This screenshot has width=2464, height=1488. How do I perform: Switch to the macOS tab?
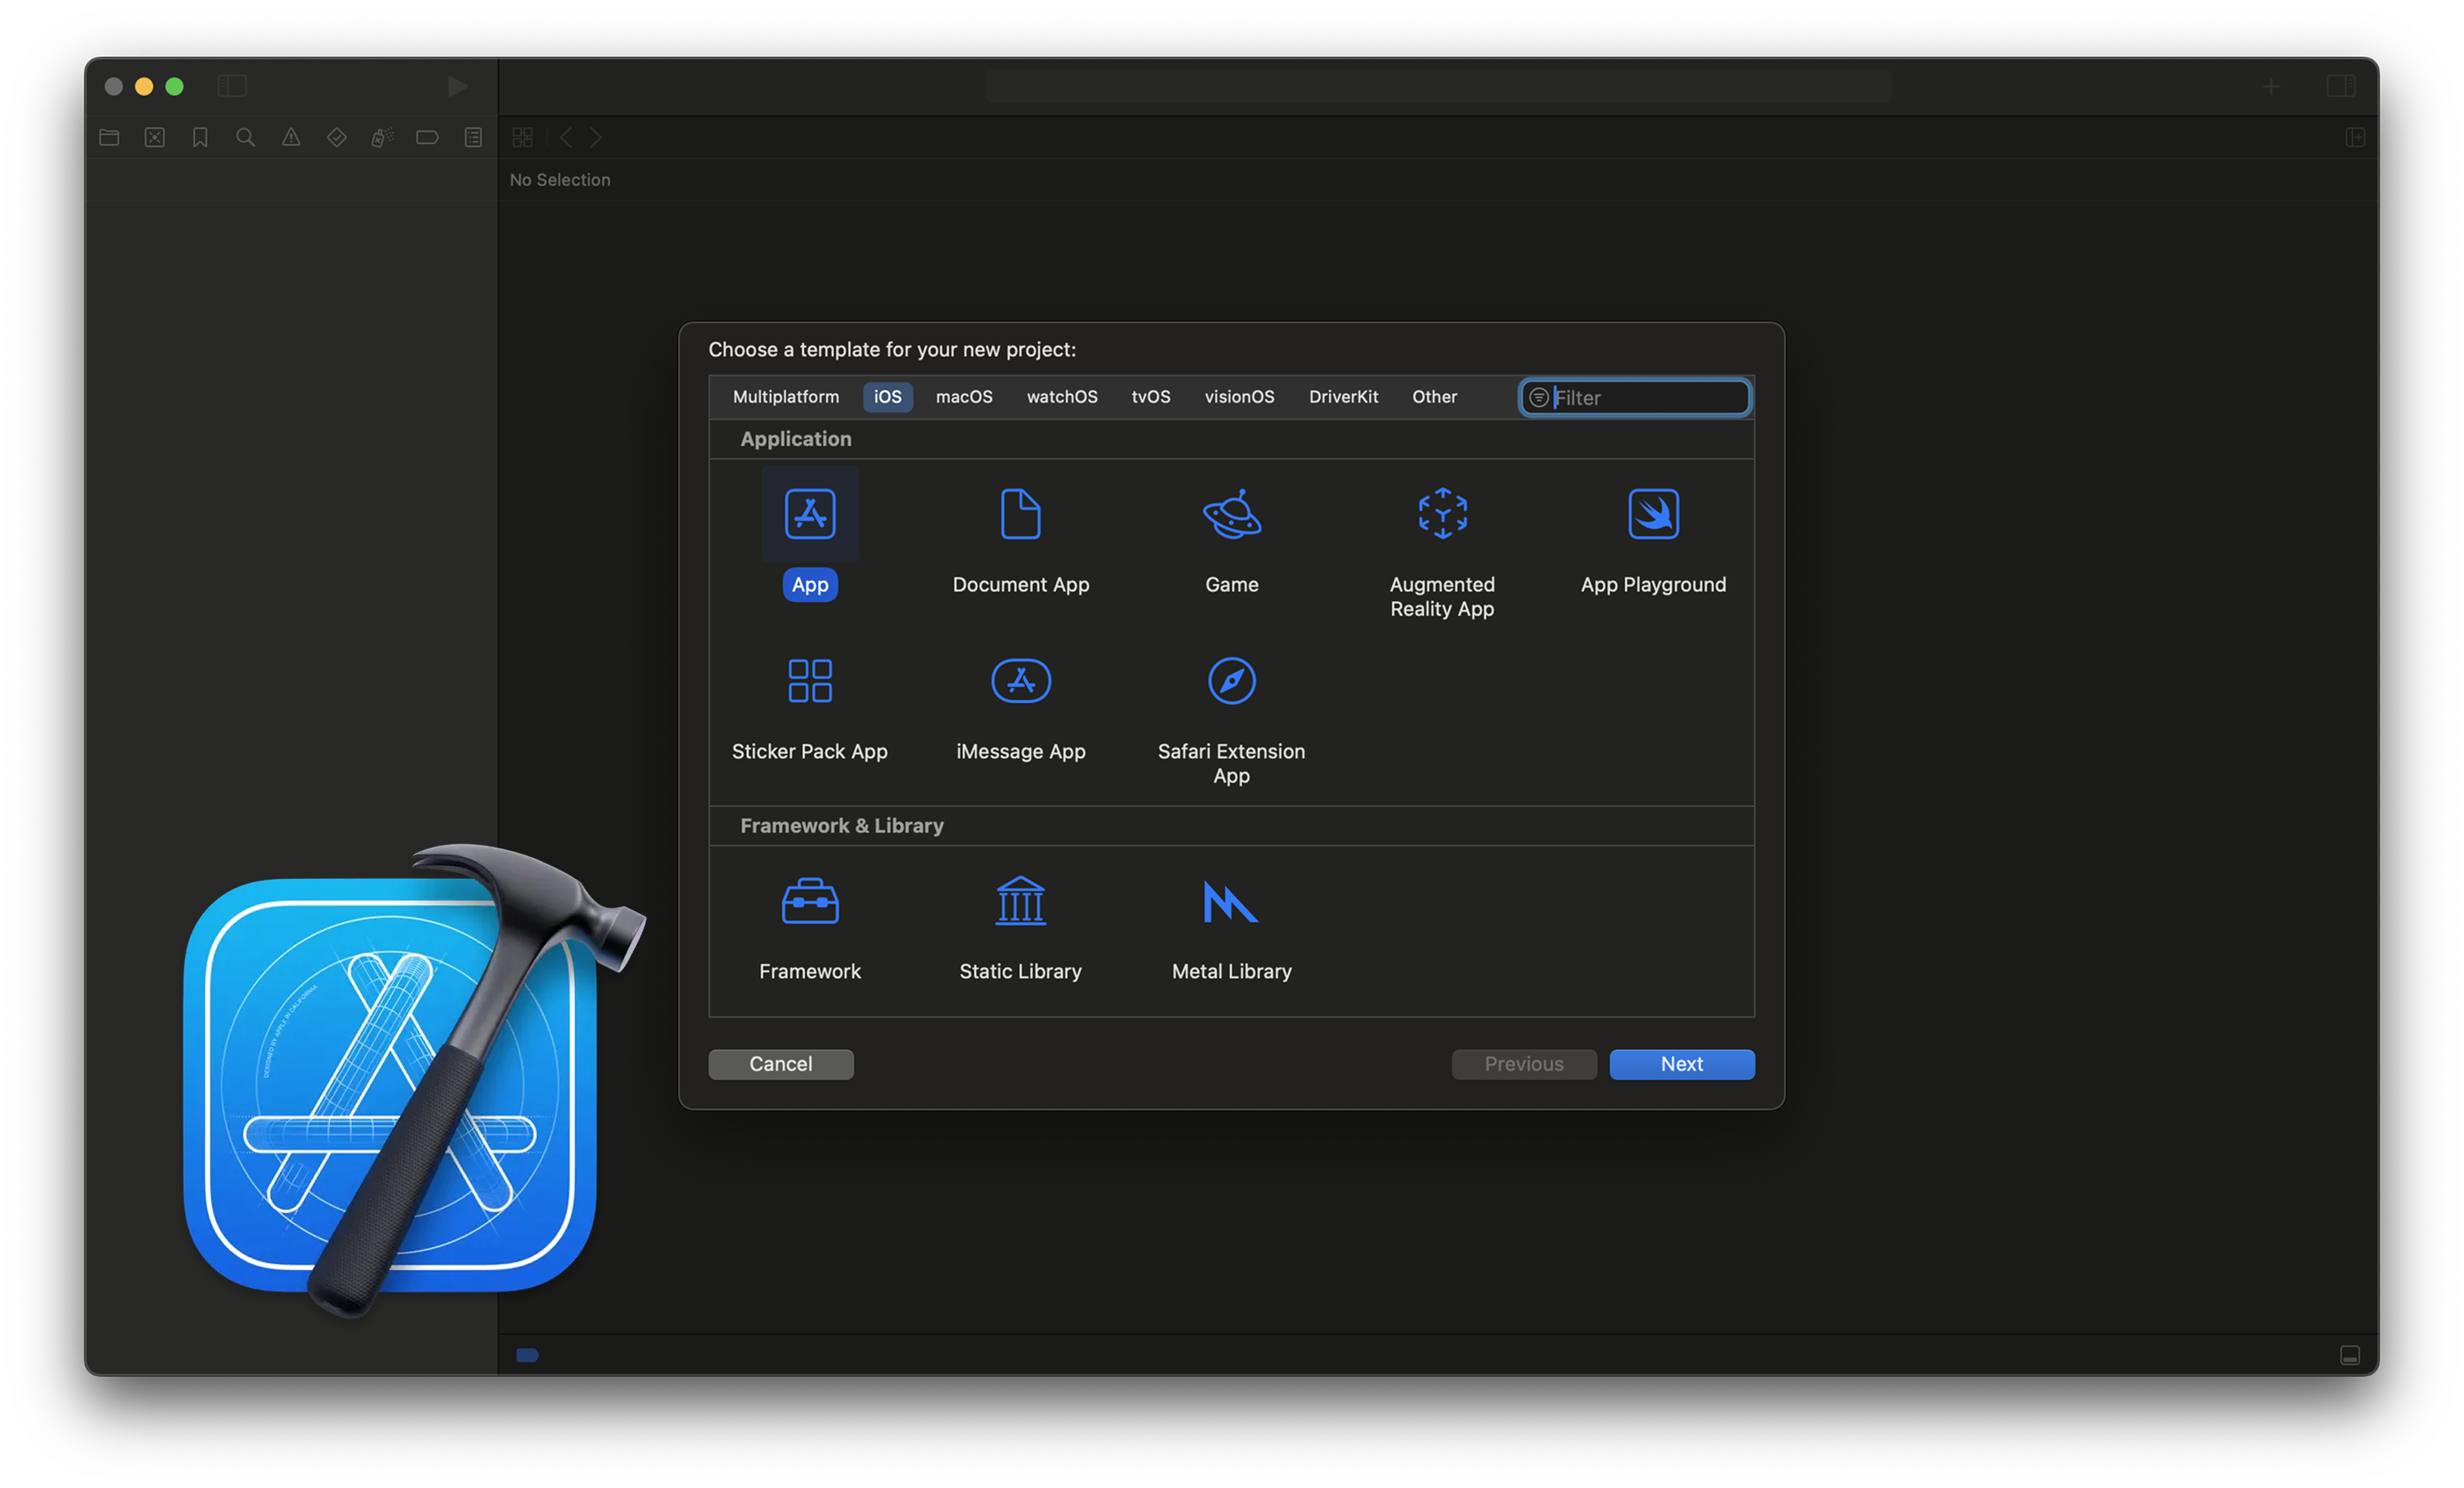point(964,397)
